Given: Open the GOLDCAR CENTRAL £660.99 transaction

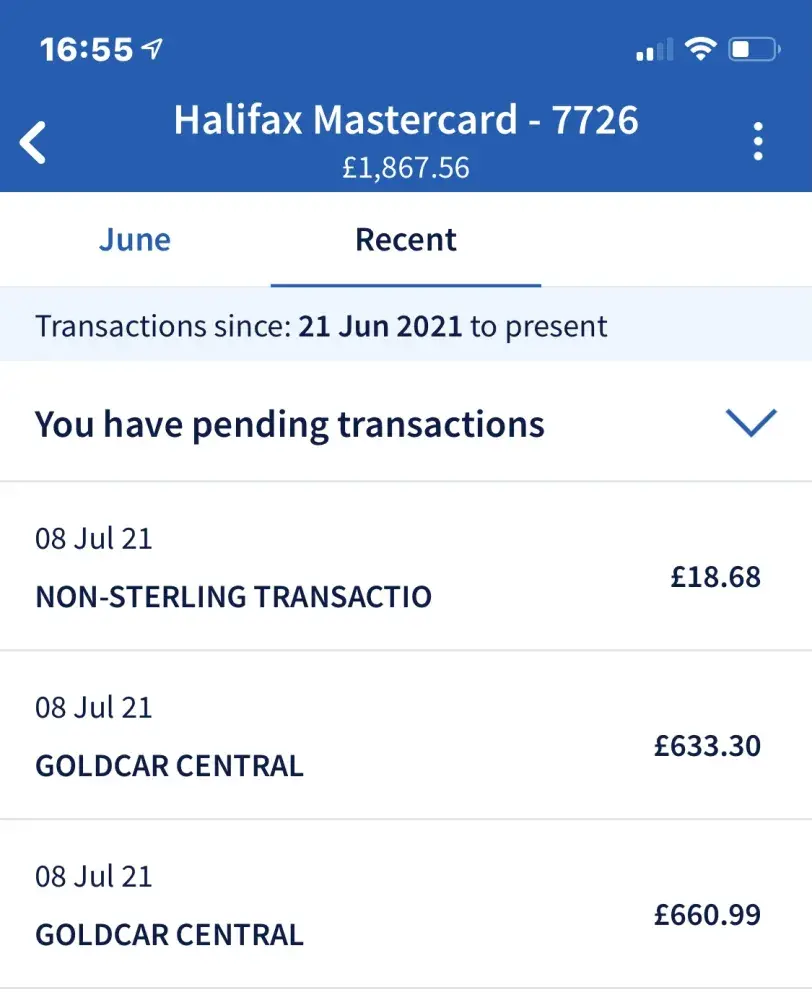Looking at the screenshot, I should point(170,935).
